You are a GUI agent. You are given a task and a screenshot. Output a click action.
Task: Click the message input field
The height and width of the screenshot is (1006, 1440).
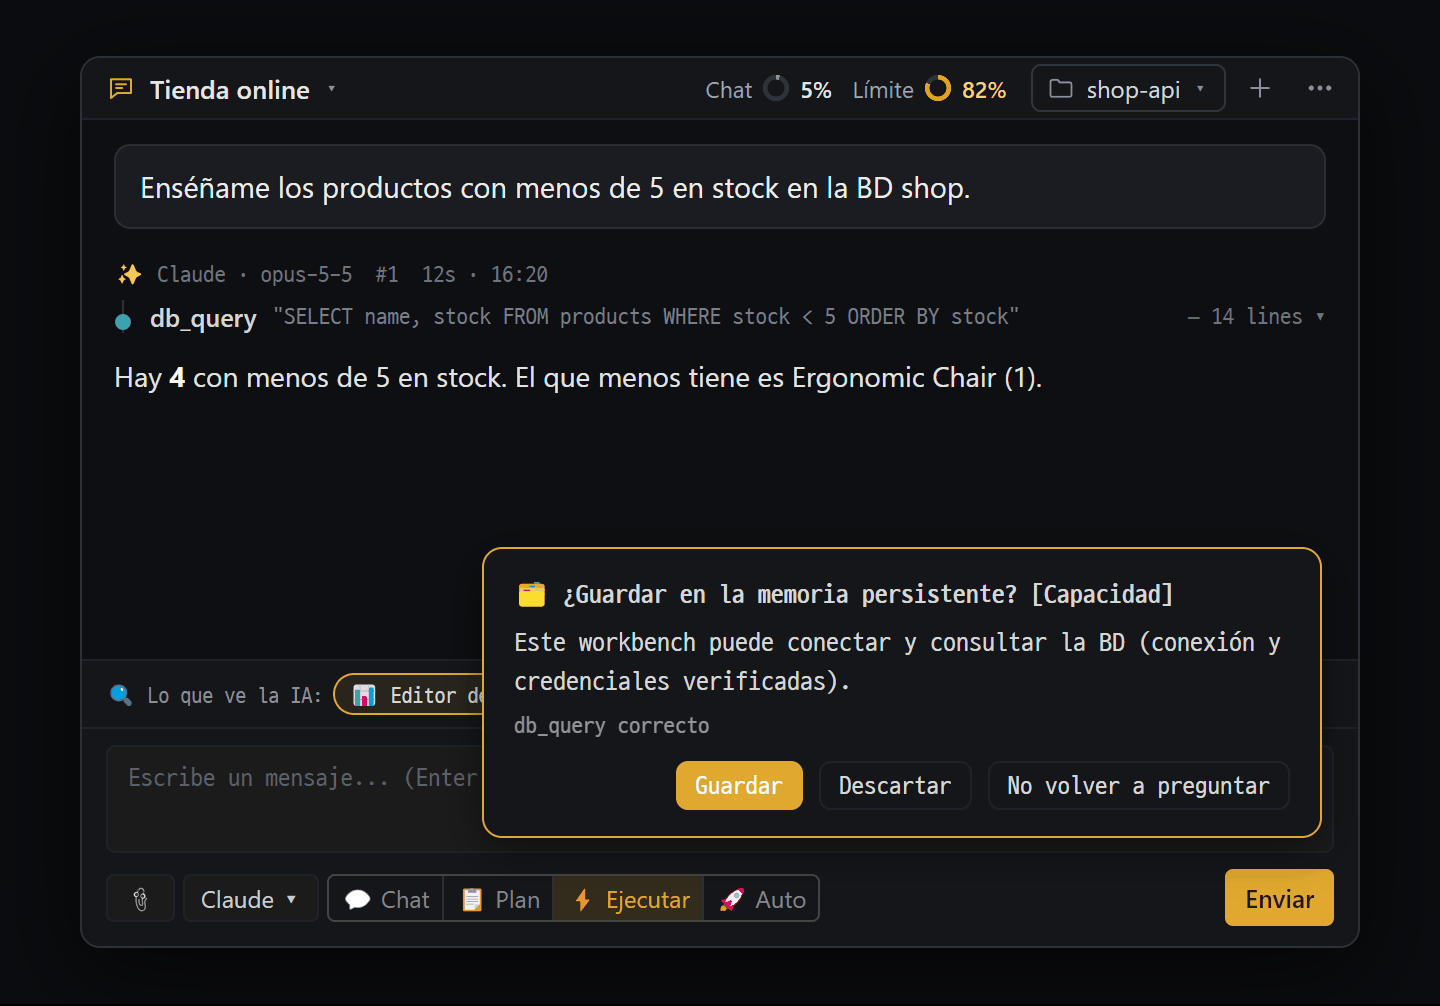(296, 798)
